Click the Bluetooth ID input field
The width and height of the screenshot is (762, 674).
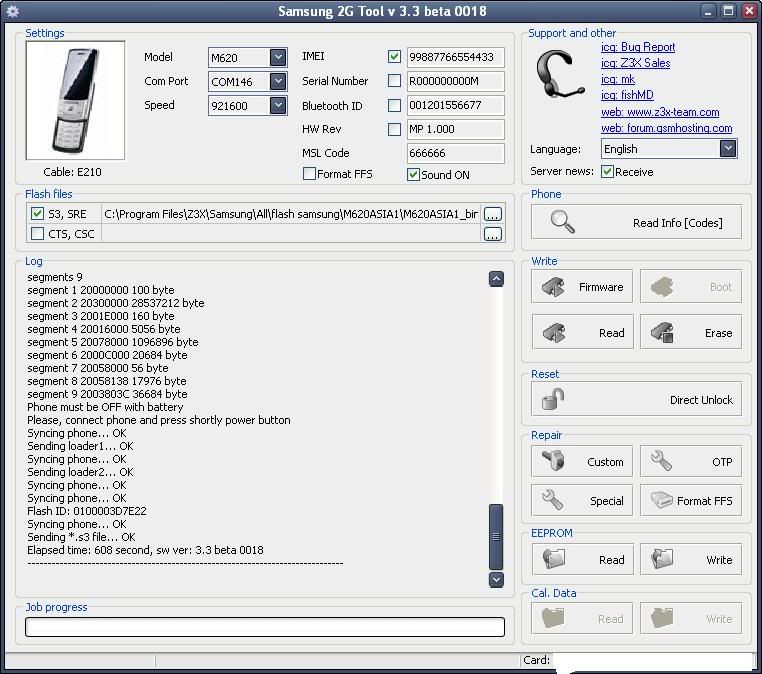[x=455, y=105]
